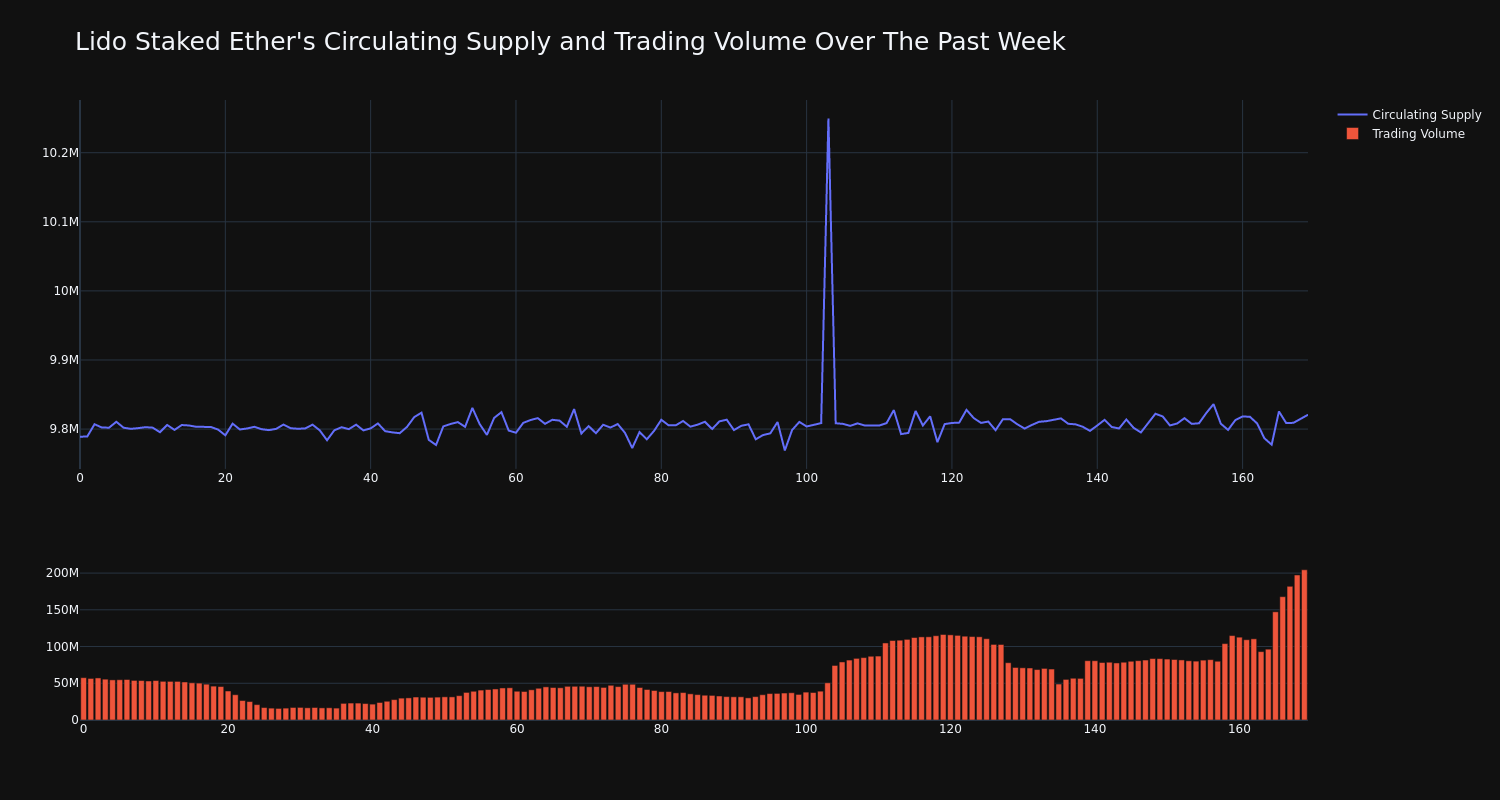
Task: Click the 9.8M y-axis label
Action: click(x=64, y=429)
